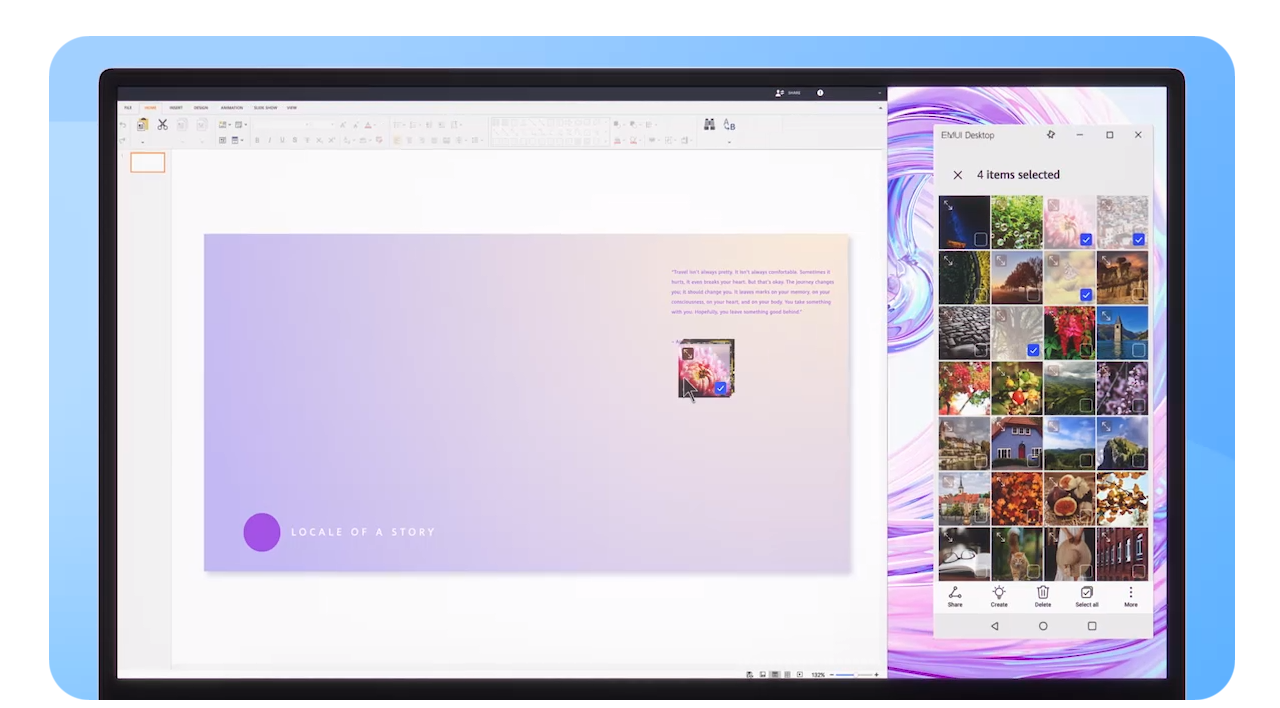Select the church tower lake photo checkbox
This screenshot has width=1280, height=708.
(1138, 350)
